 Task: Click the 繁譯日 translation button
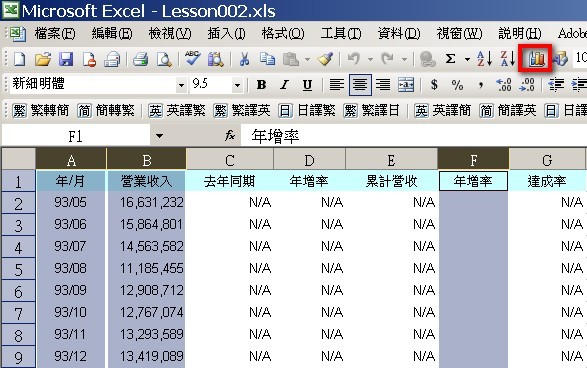click(x=372, y=110)
